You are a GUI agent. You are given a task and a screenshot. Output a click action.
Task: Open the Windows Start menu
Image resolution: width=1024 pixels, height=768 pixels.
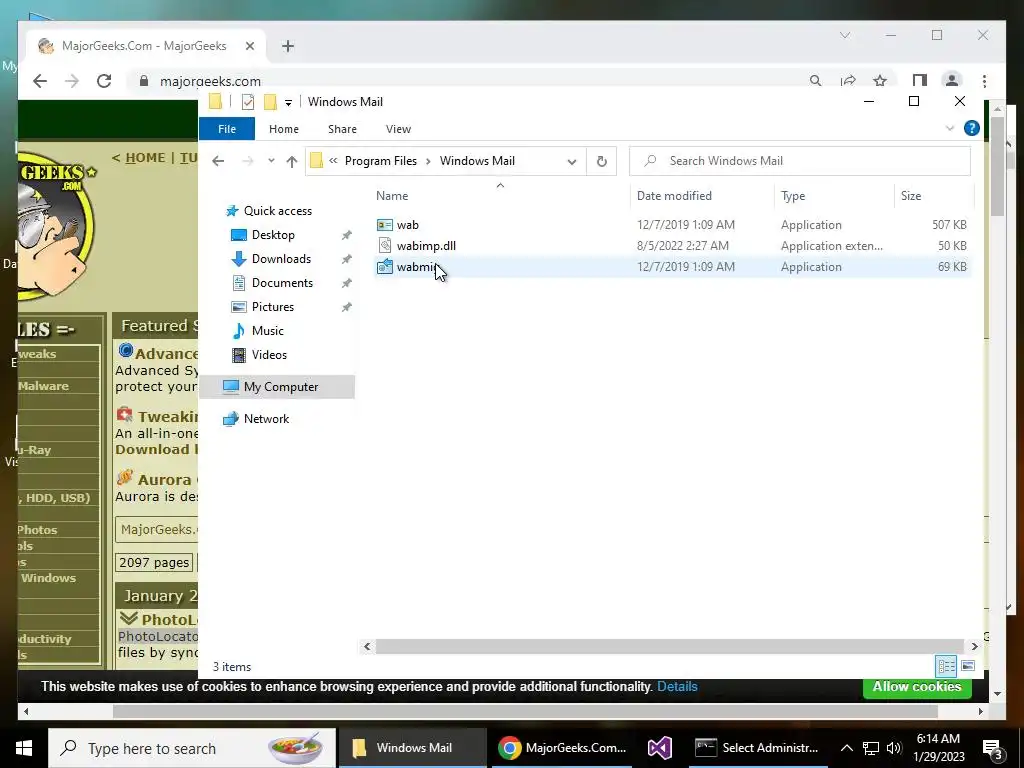pyautogui.click(x=24, y=748)
